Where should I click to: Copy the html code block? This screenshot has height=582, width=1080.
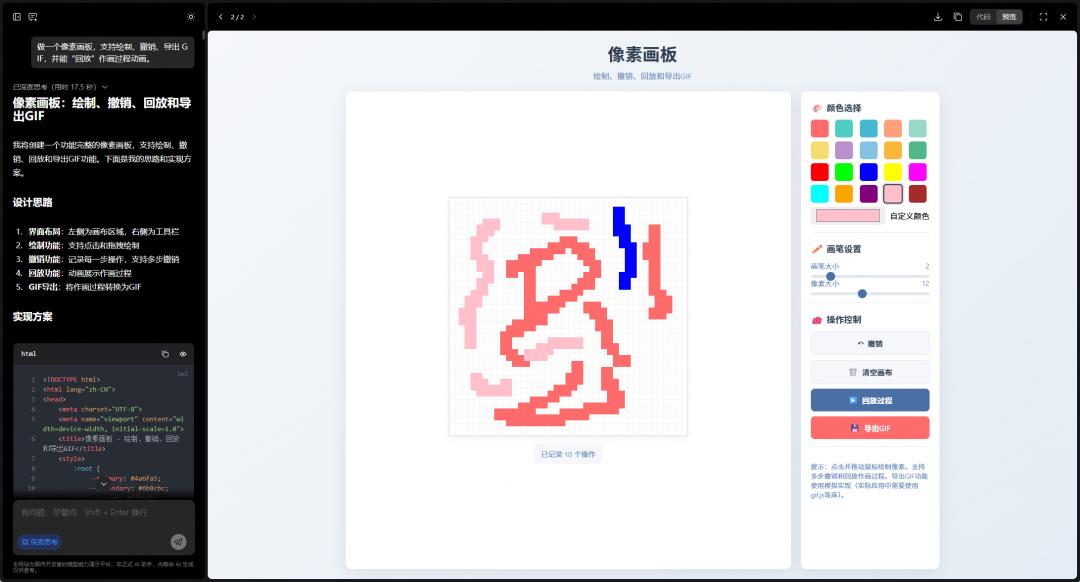(165, 354)
